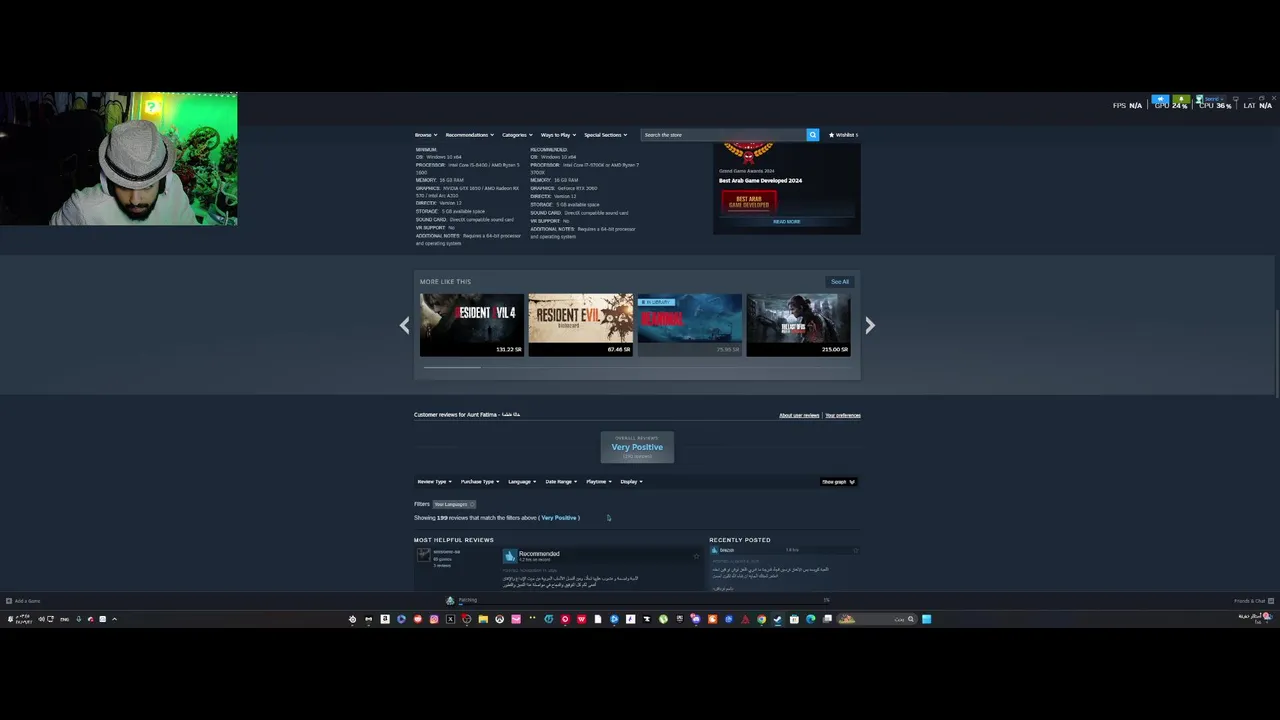Click the taskbar search magnifier
Image resolution: width=1280 pixels, height=720 pixels.
coord(910,619)
